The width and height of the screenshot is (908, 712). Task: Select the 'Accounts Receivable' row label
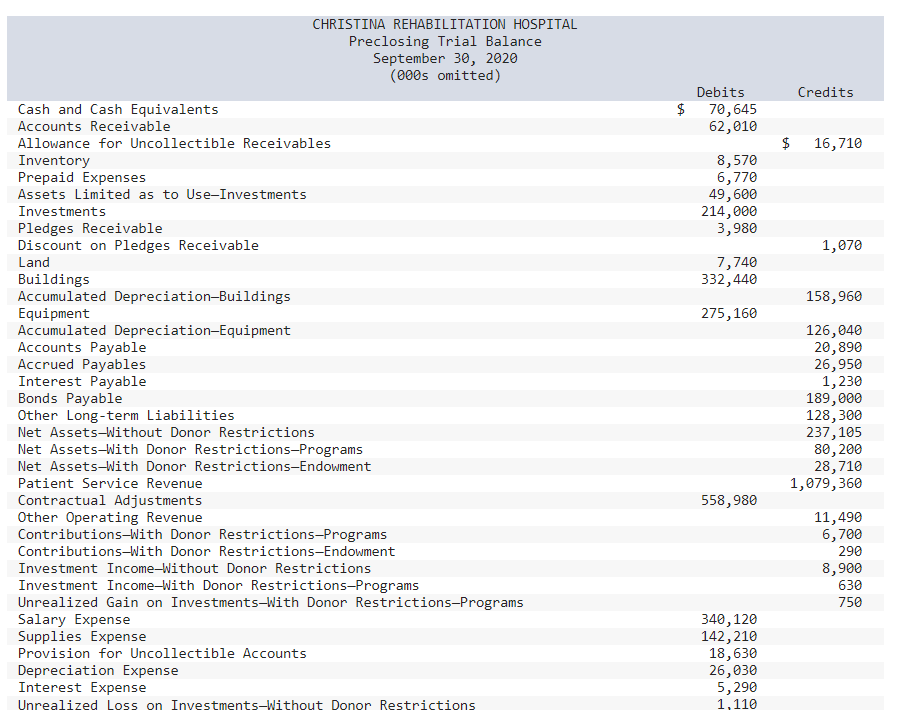(x=94, y=126)
